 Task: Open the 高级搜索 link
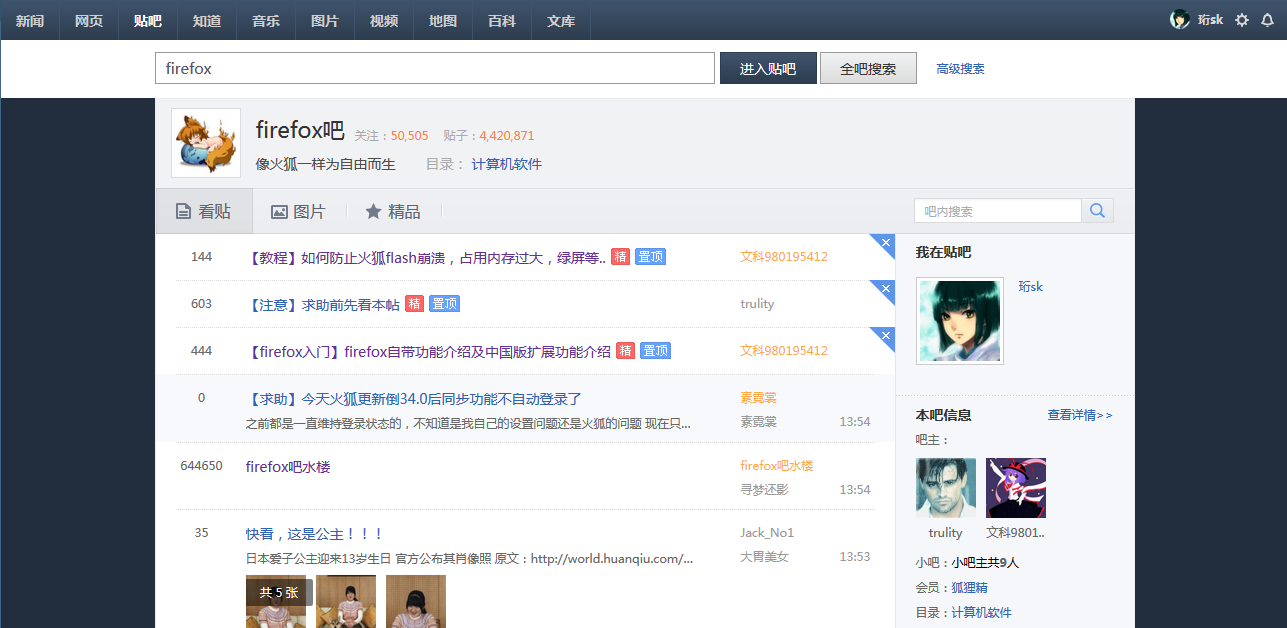(x=960, y=69)
